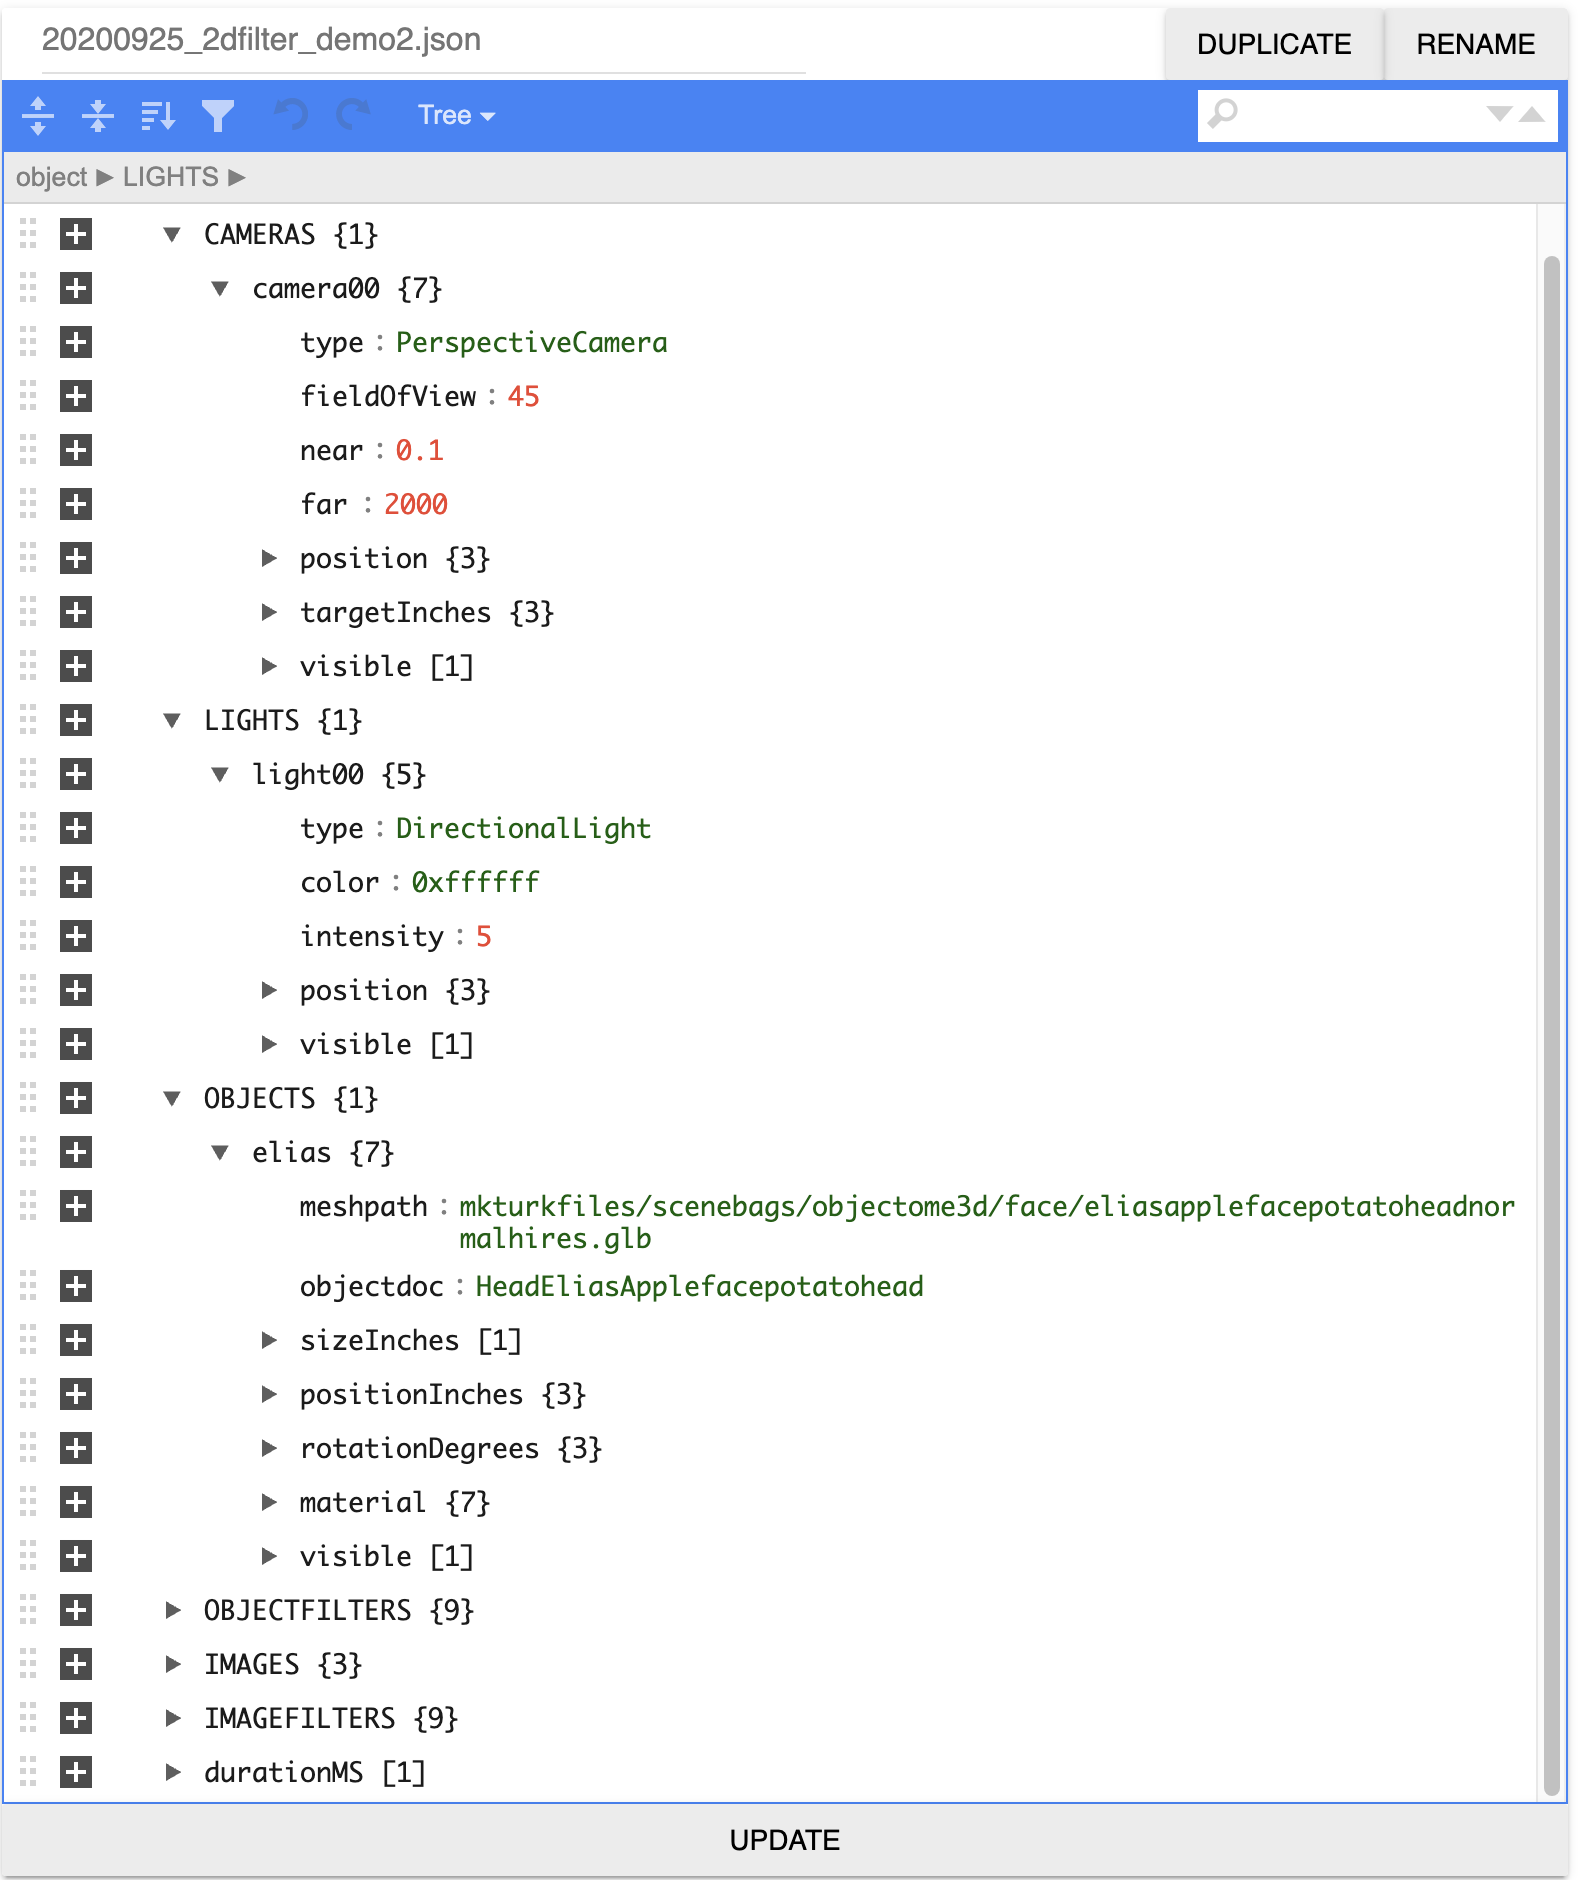The height and width of the screenshot is (1880, 1578).
Task: Collapse the light00 node
Action: coord(220,775)
